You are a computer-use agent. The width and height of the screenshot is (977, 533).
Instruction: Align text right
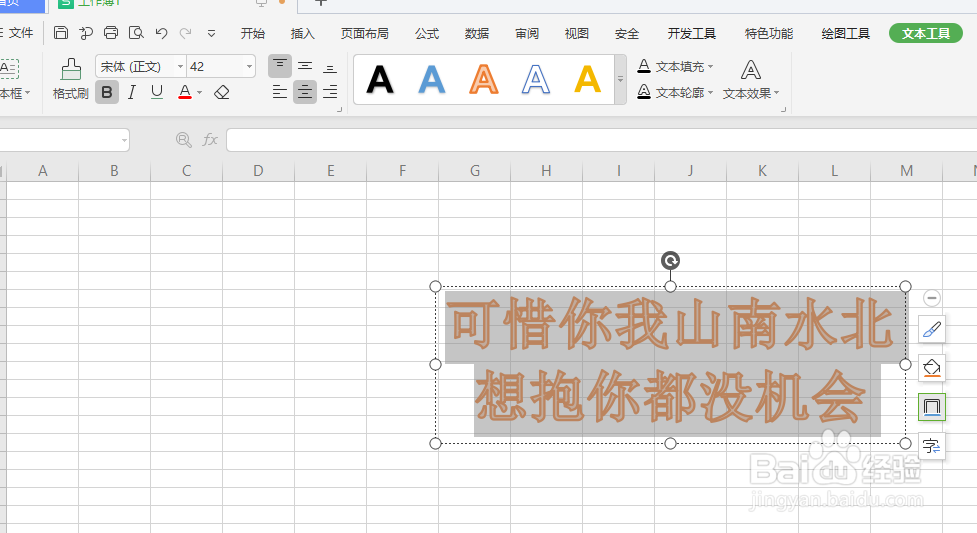pyautogui.click(x=330, y=92)
